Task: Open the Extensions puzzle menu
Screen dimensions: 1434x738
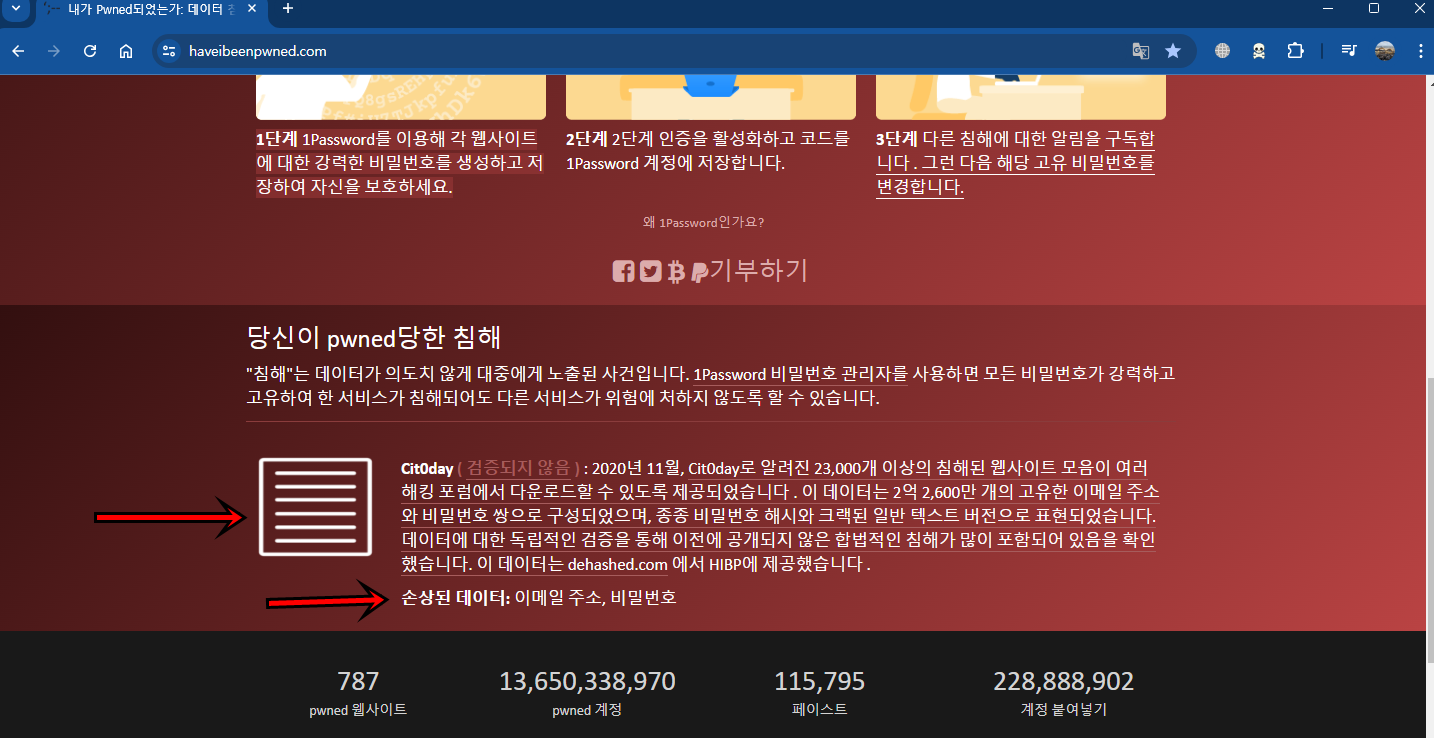Action: tap(1296, 51)
